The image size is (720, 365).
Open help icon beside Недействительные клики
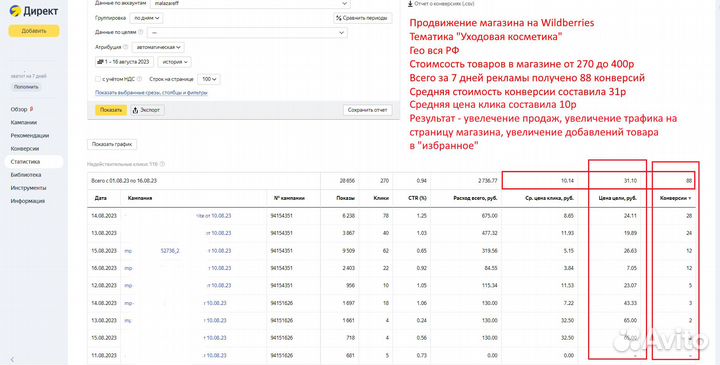(x=162, y=164)
